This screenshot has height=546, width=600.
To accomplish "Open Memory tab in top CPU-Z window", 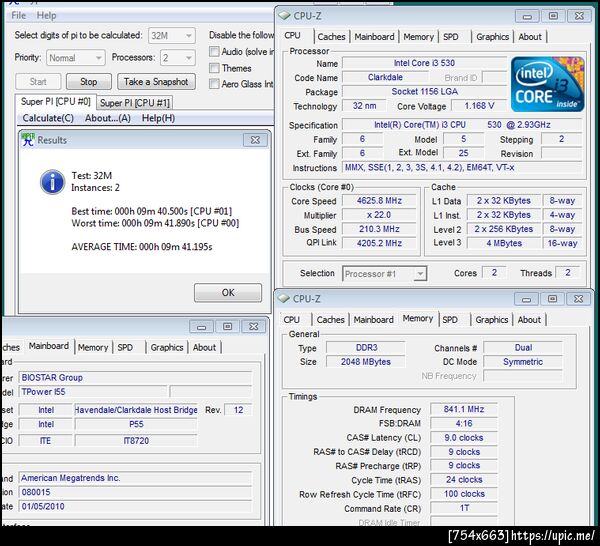I will tap(418, 37).
